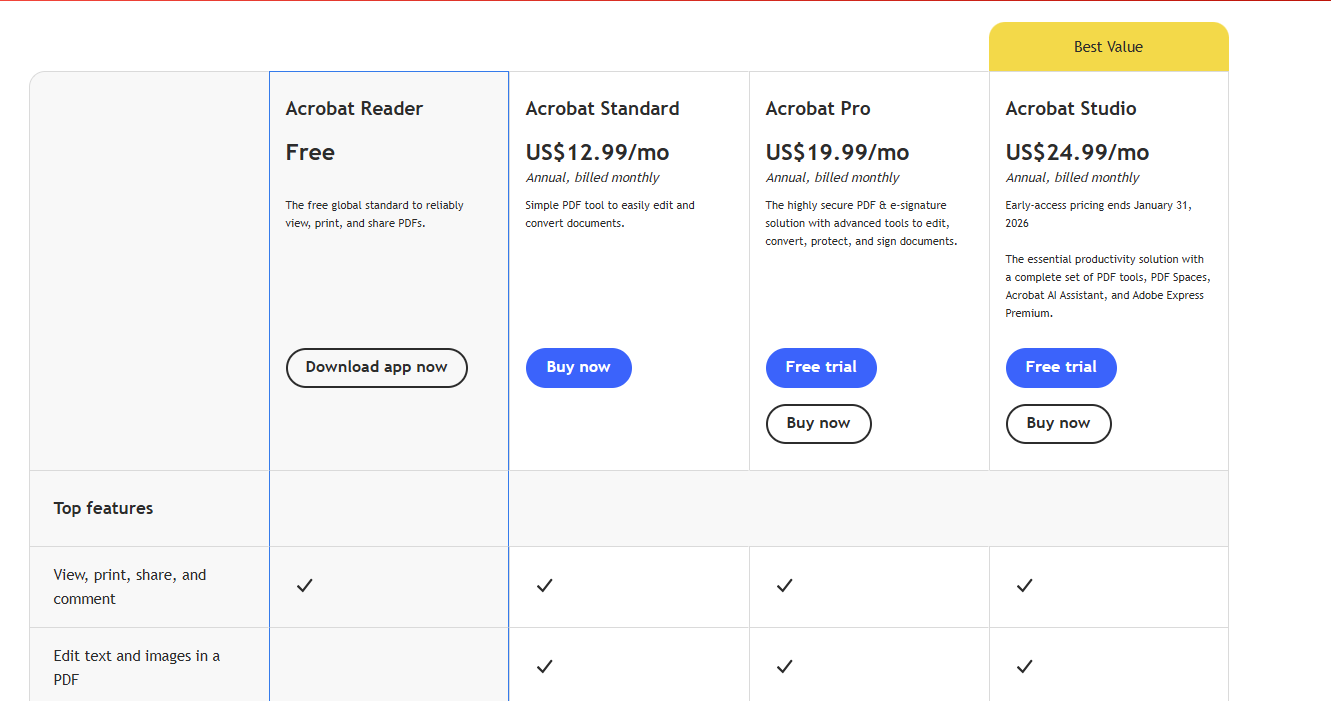Select the Standard checkmark for viewing and commenting
Screen dimensions: 1331x701
pyautogui.click(x=544, y=585)
